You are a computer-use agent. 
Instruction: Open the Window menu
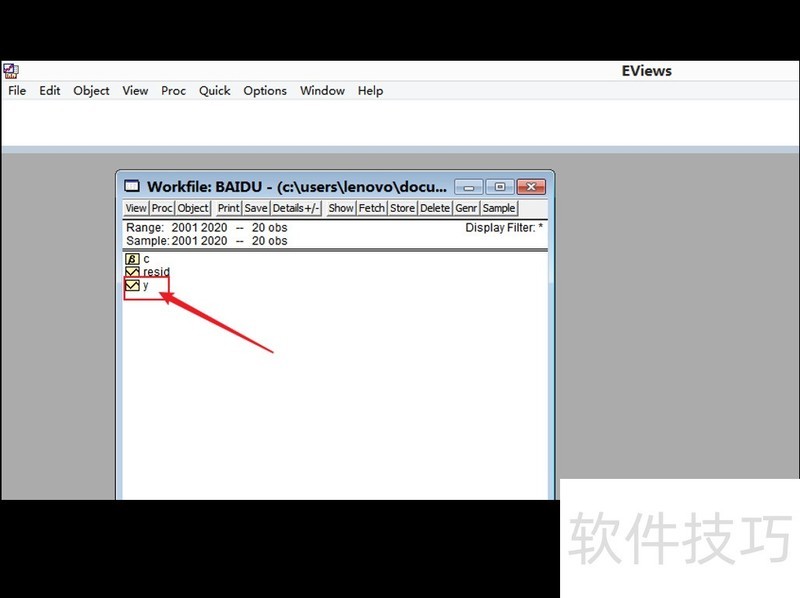pos(322,91)
